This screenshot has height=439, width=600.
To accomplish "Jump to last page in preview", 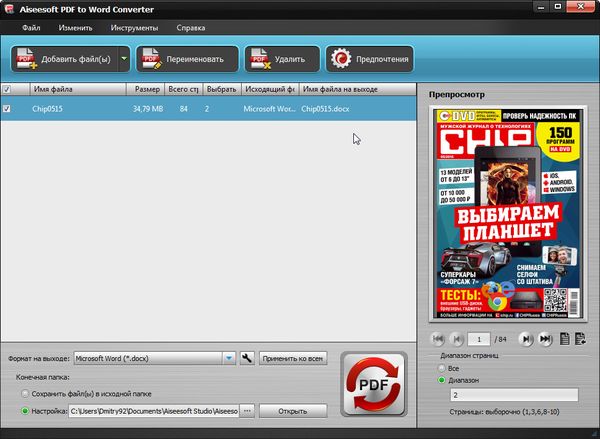I will click(x=545, y=339).
